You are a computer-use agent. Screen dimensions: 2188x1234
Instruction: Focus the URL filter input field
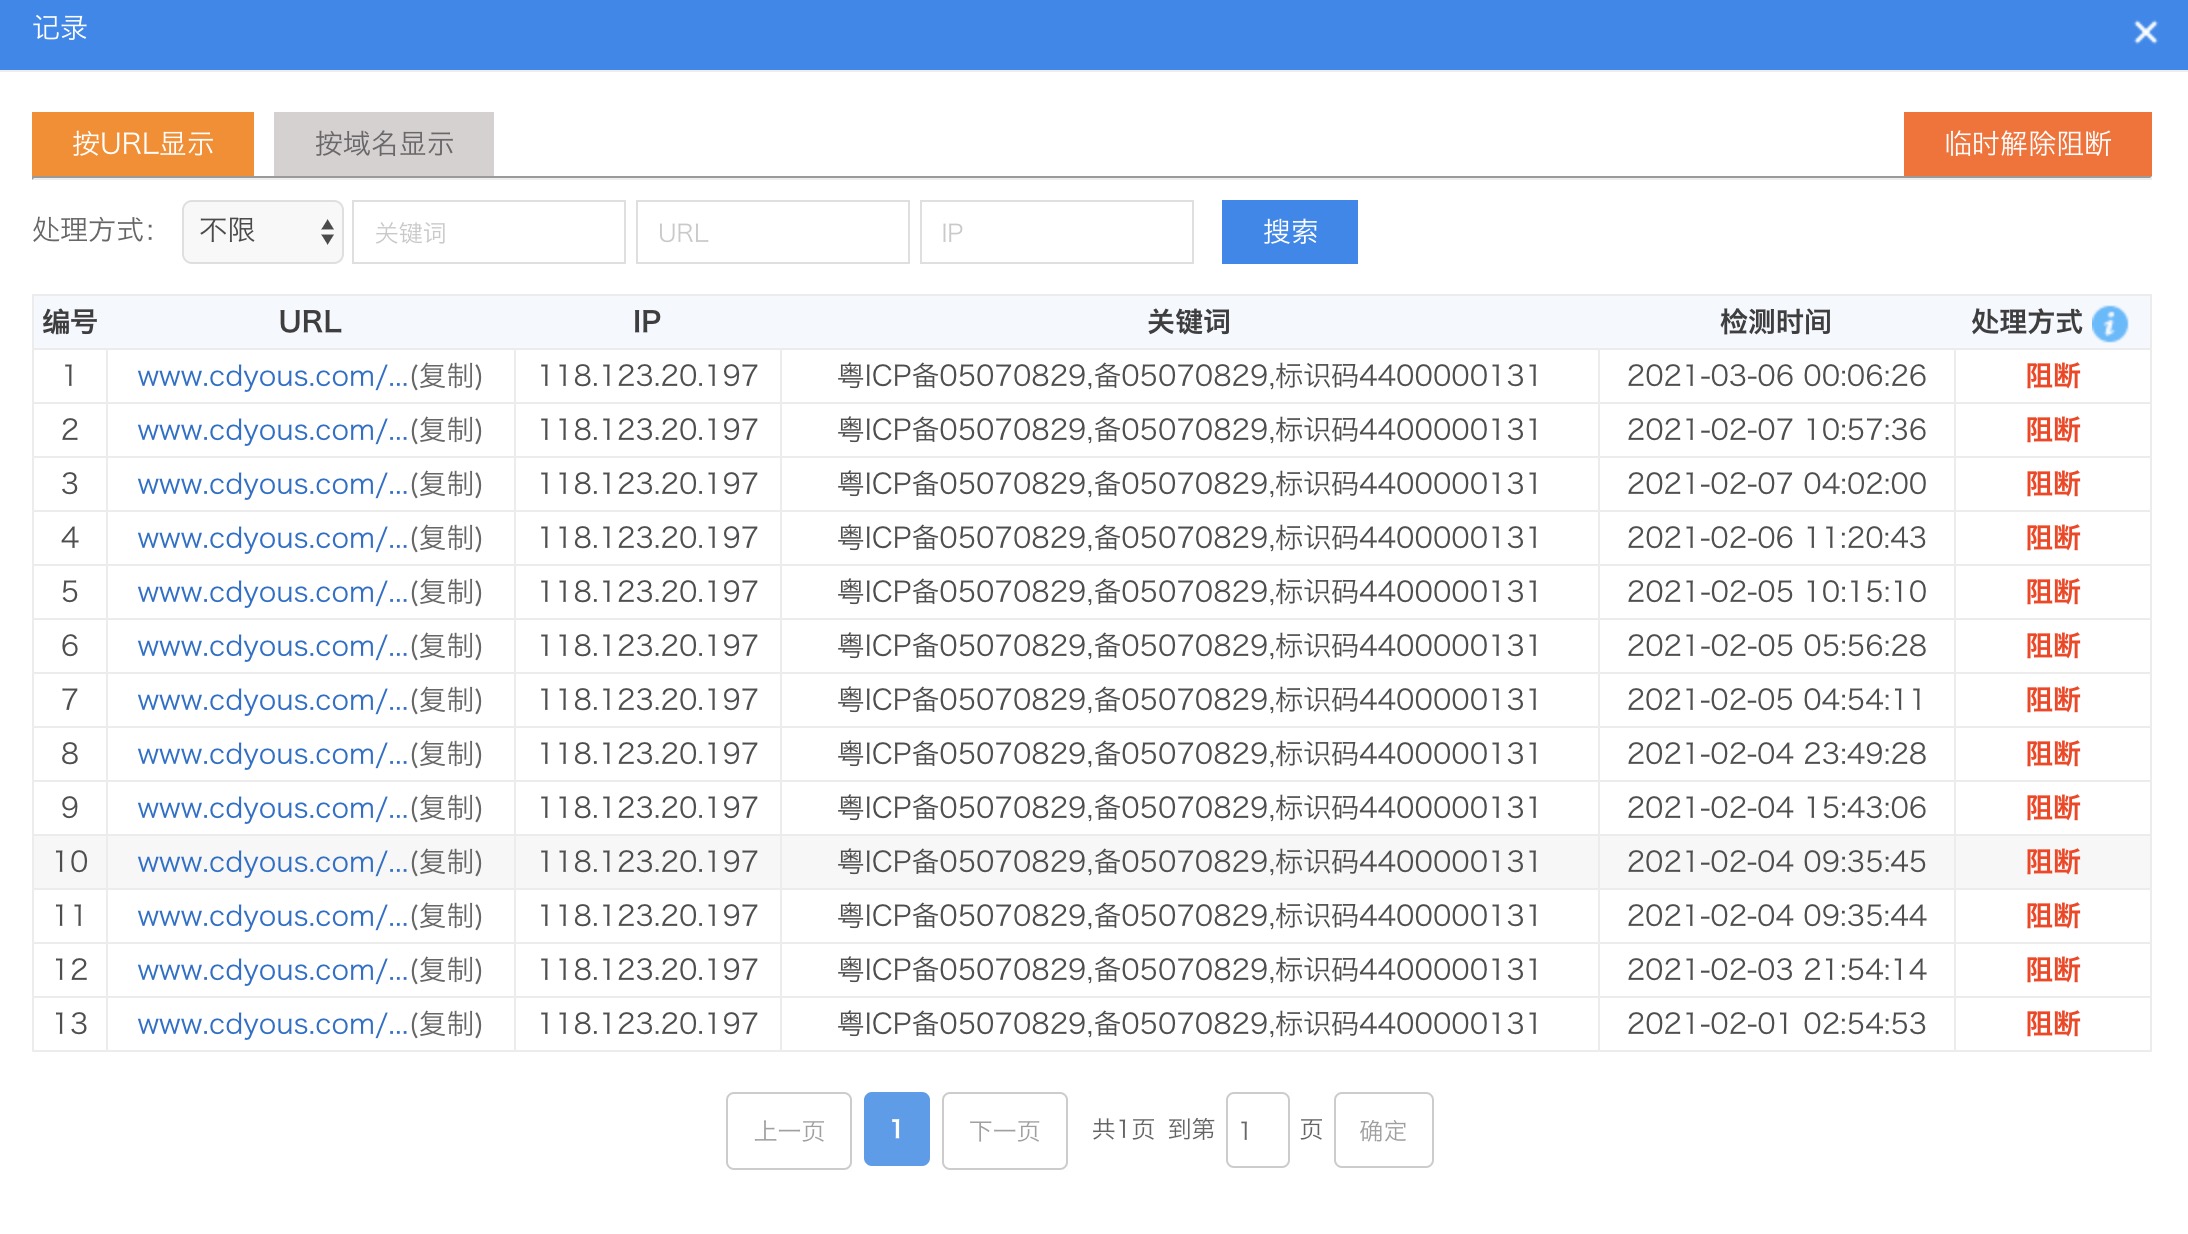point(773,232)
